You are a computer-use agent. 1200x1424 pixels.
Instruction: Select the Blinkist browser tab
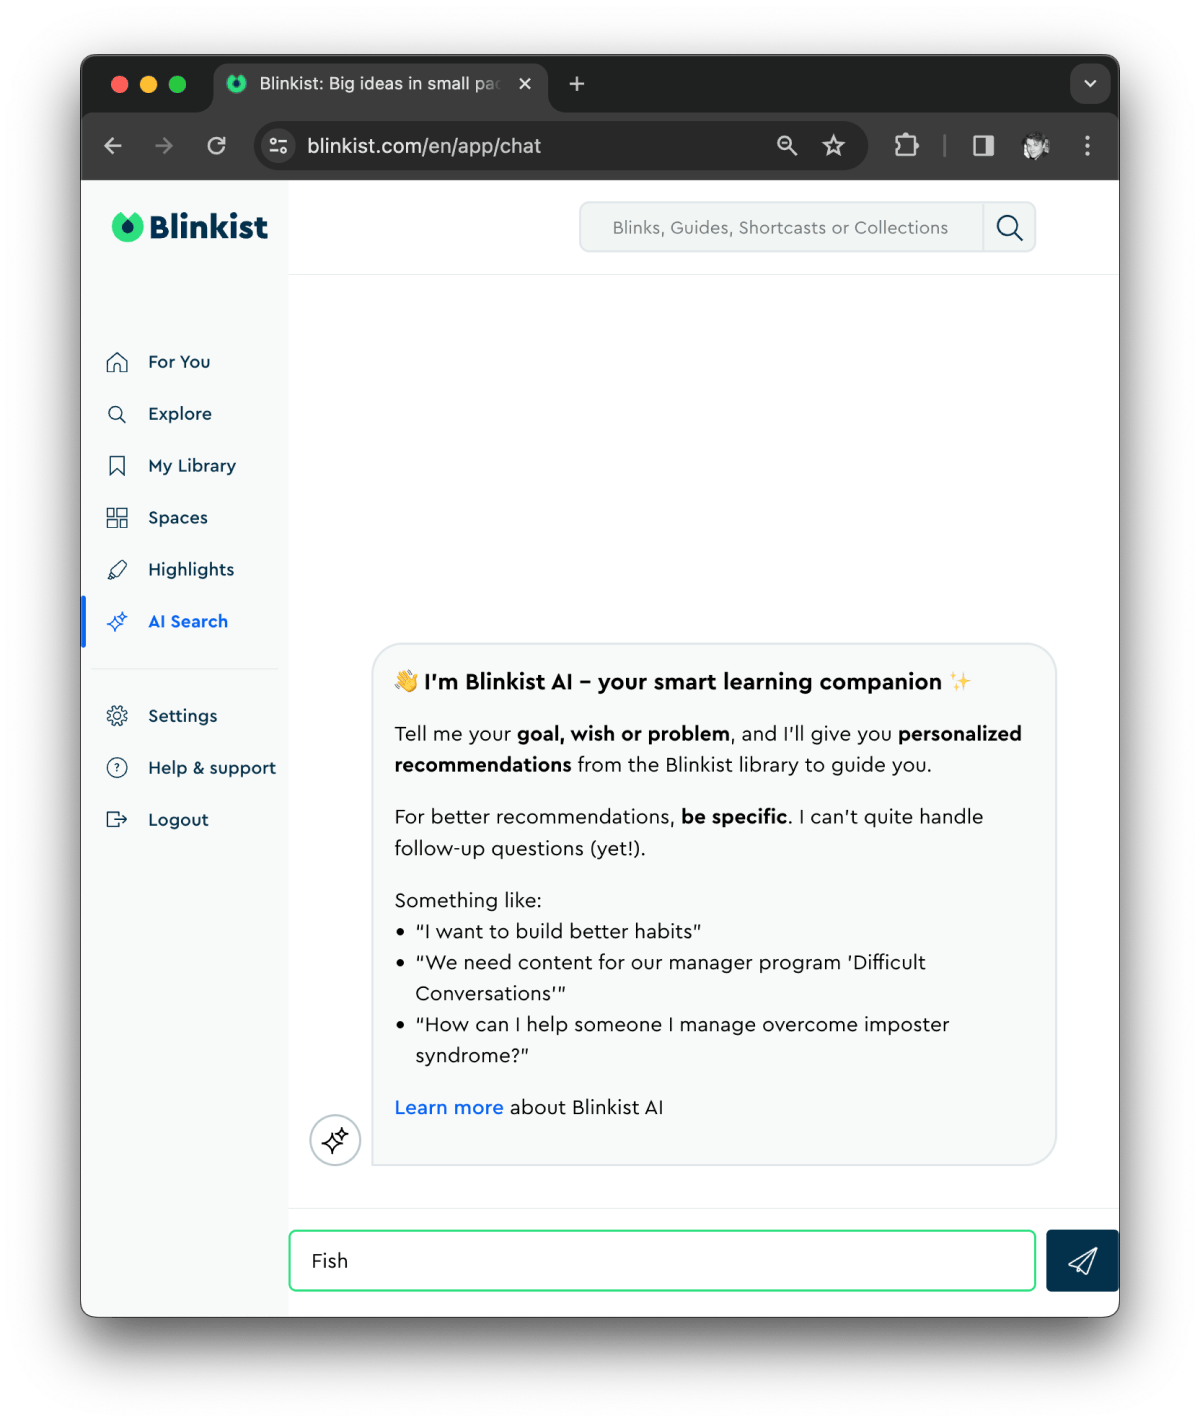tap(380, 86)
